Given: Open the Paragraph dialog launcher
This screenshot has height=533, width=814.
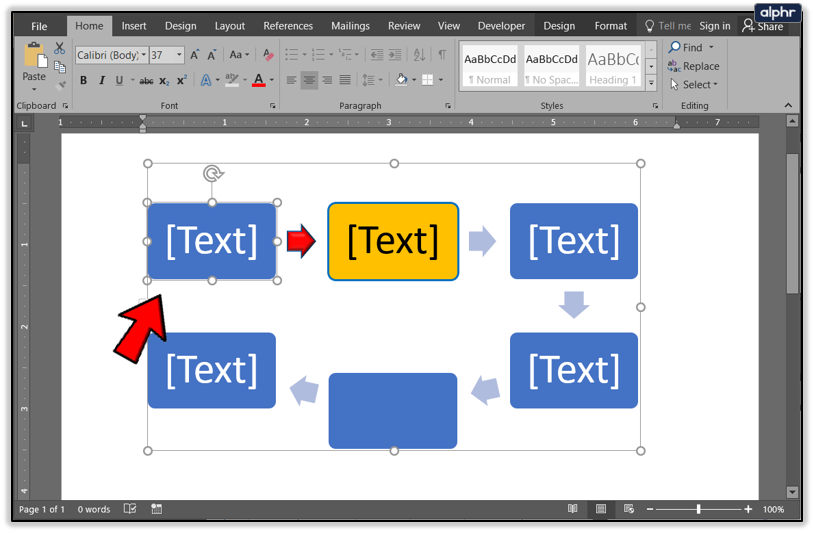Looking at the screenshot, I should tap(447, 106).
